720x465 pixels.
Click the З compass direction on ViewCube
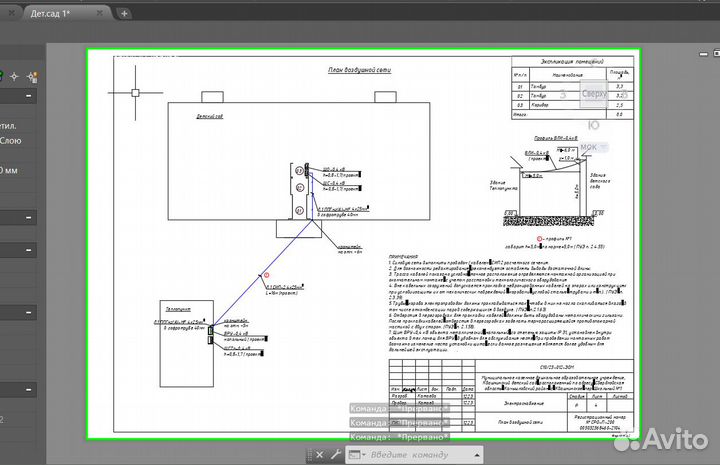point(563,94)
